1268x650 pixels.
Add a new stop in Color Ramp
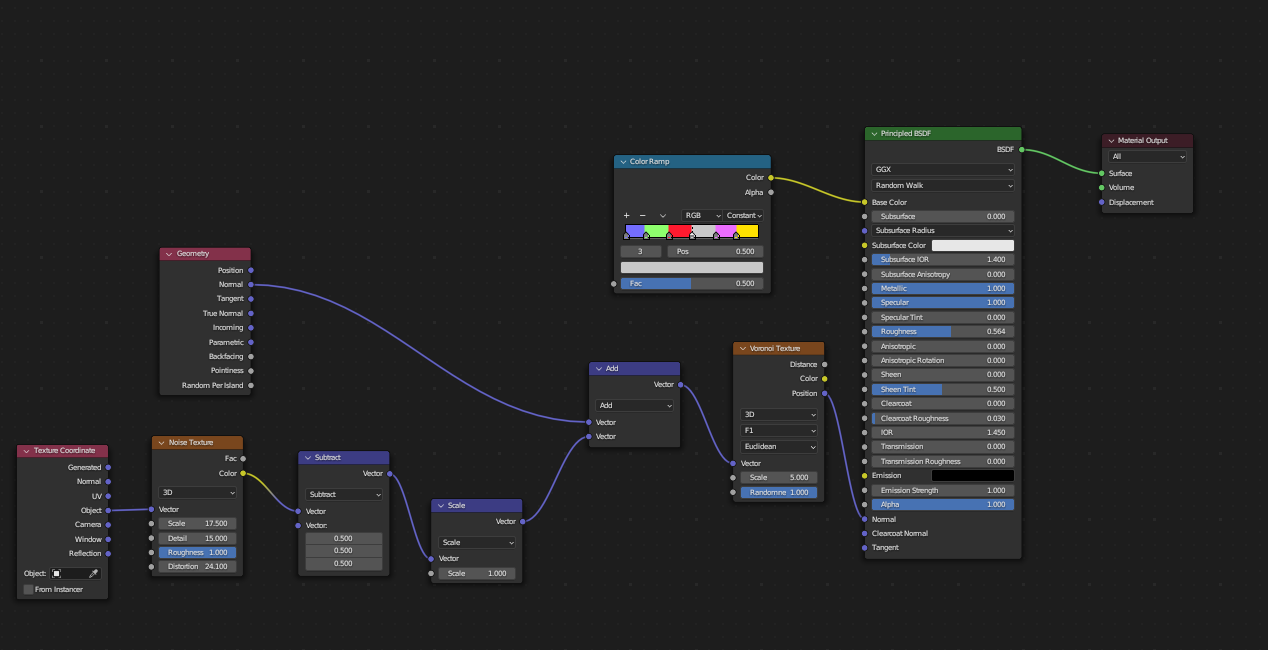(x=627, y=215)
